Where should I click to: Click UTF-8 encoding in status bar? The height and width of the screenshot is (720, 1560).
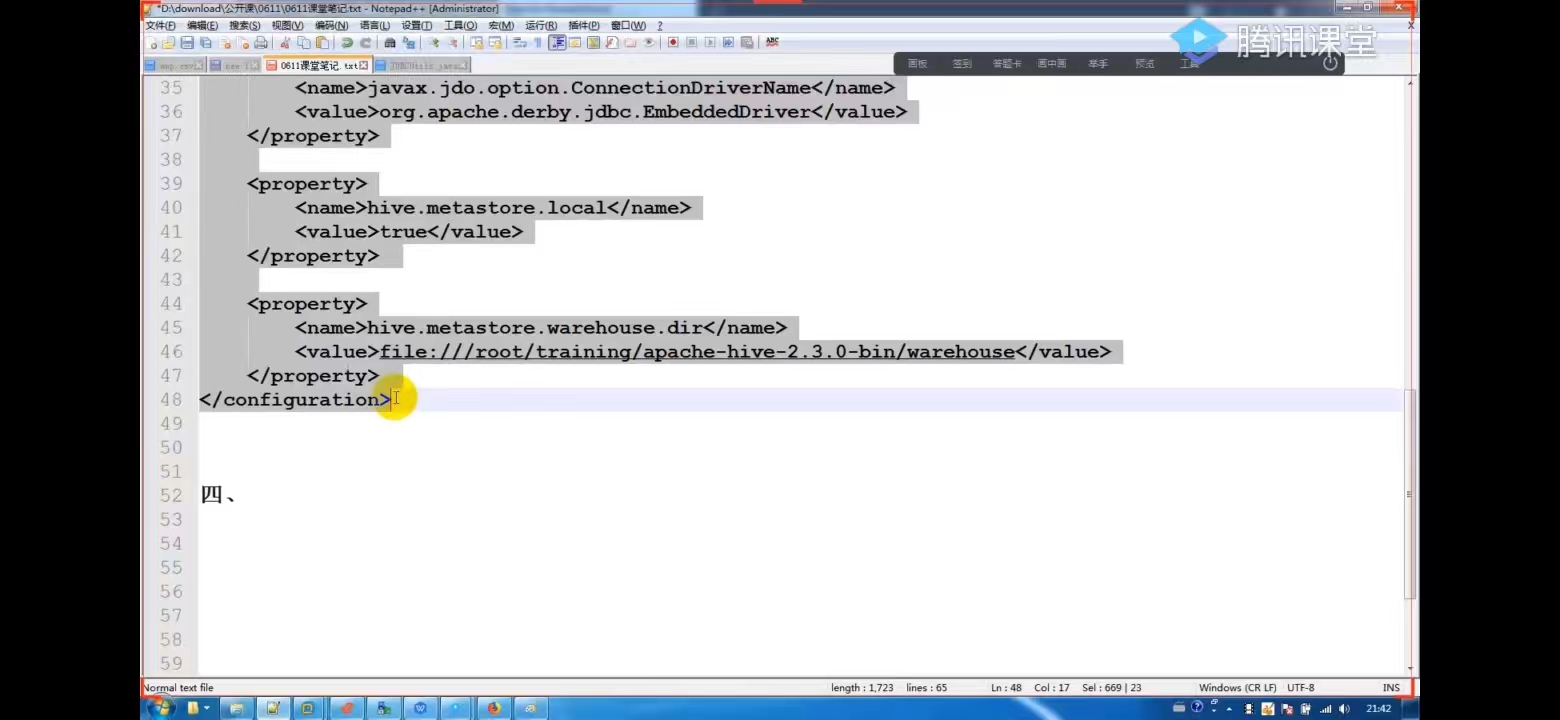tap(1301, 688)
